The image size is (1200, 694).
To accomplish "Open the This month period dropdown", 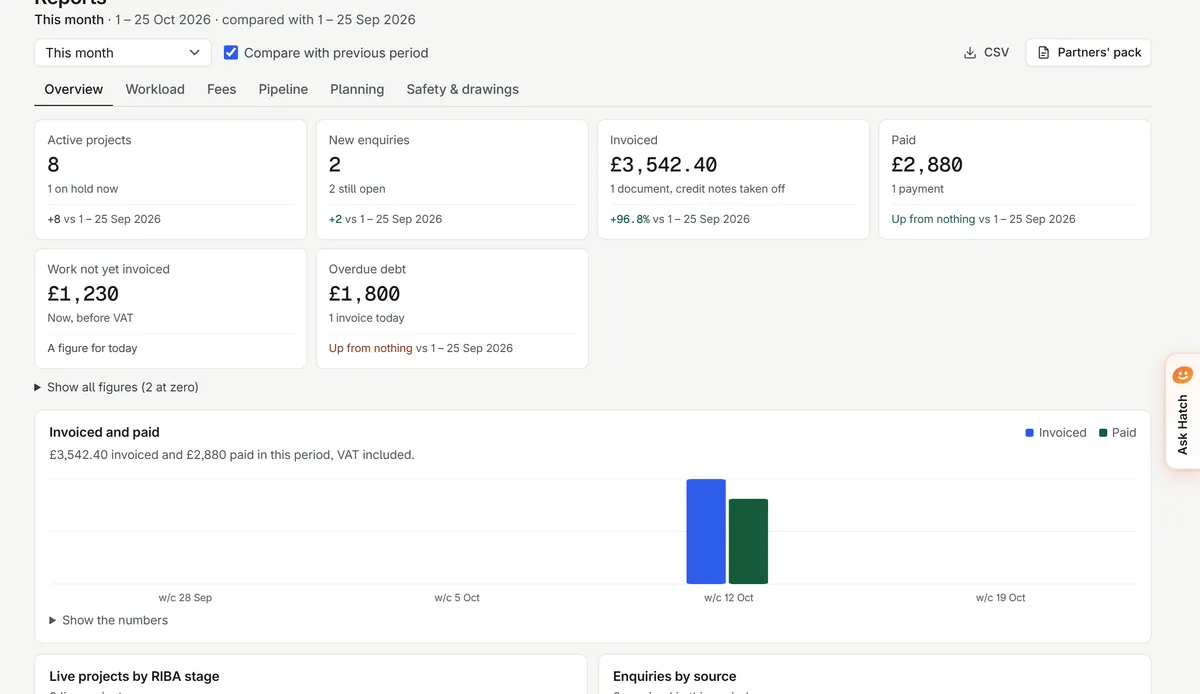I will (123, 53).
